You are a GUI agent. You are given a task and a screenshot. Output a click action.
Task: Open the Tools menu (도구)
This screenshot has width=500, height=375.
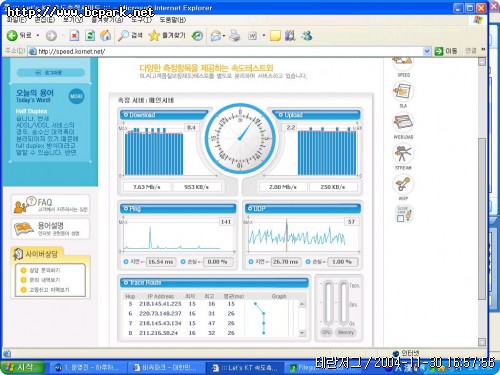point(141,20)
